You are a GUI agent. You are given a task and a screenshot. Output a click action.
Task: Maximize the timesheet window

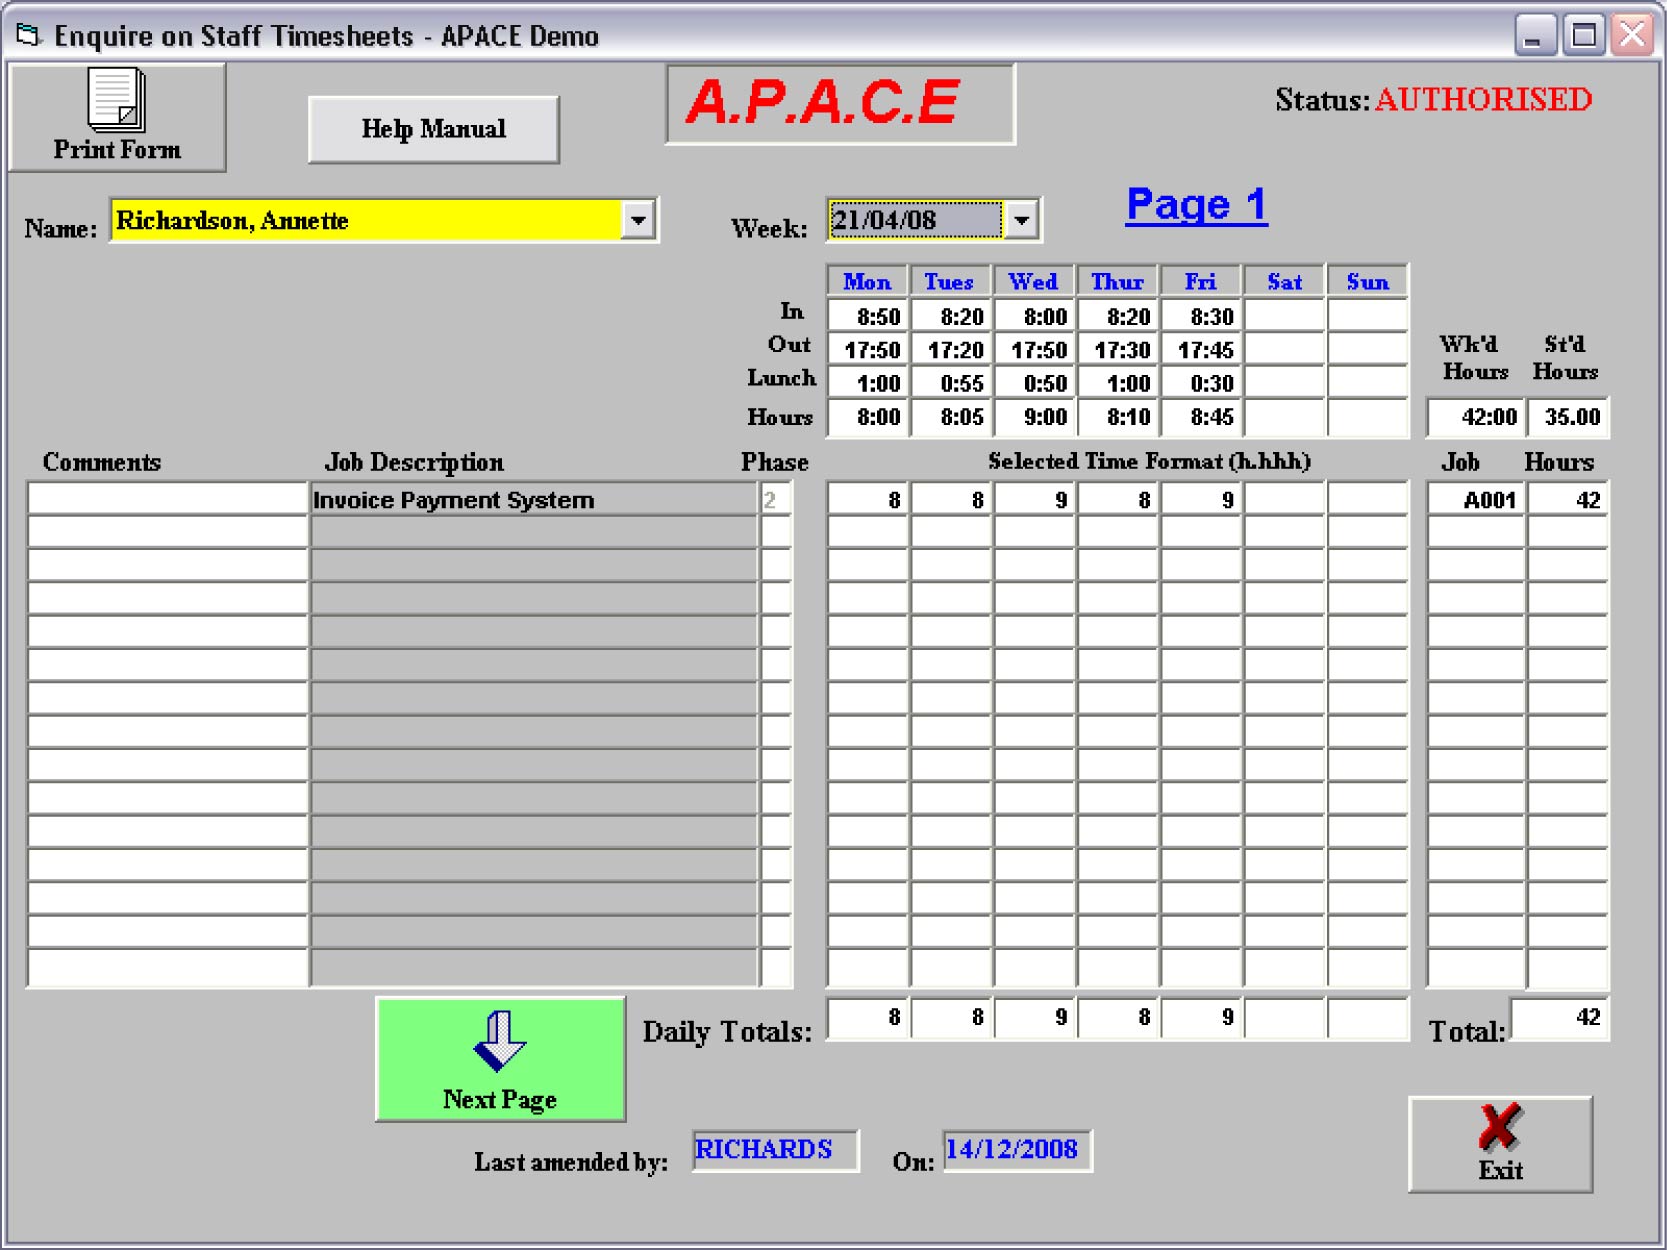click(1583, 36)
